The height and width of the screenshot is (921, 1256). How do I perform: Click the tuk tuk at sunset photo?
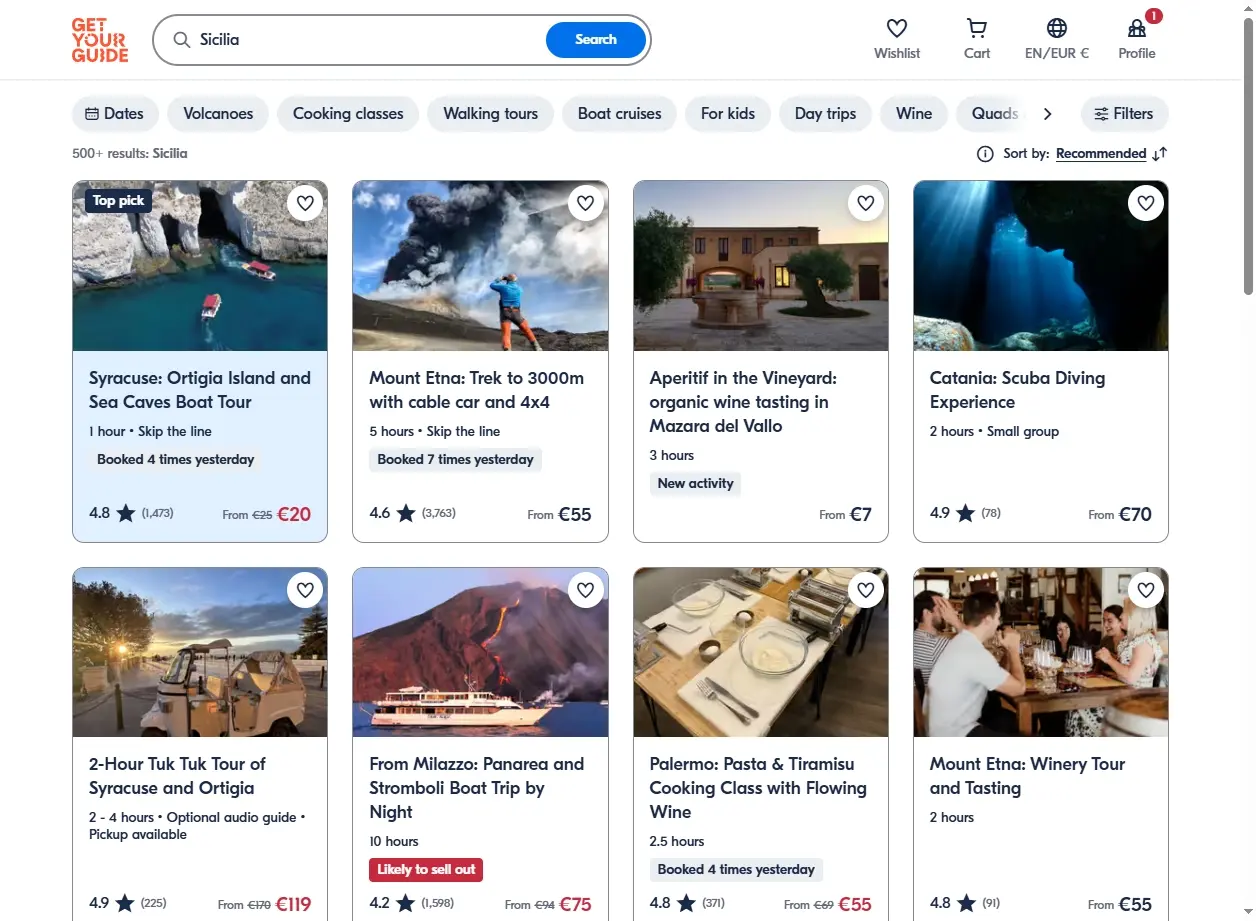[200, 653]
